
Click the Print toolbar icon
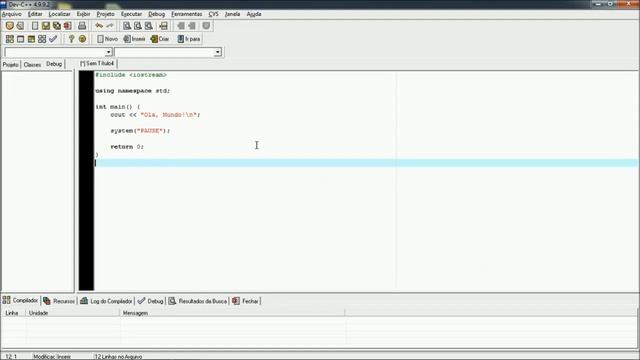pyautogui.click(x=82, y=26)
